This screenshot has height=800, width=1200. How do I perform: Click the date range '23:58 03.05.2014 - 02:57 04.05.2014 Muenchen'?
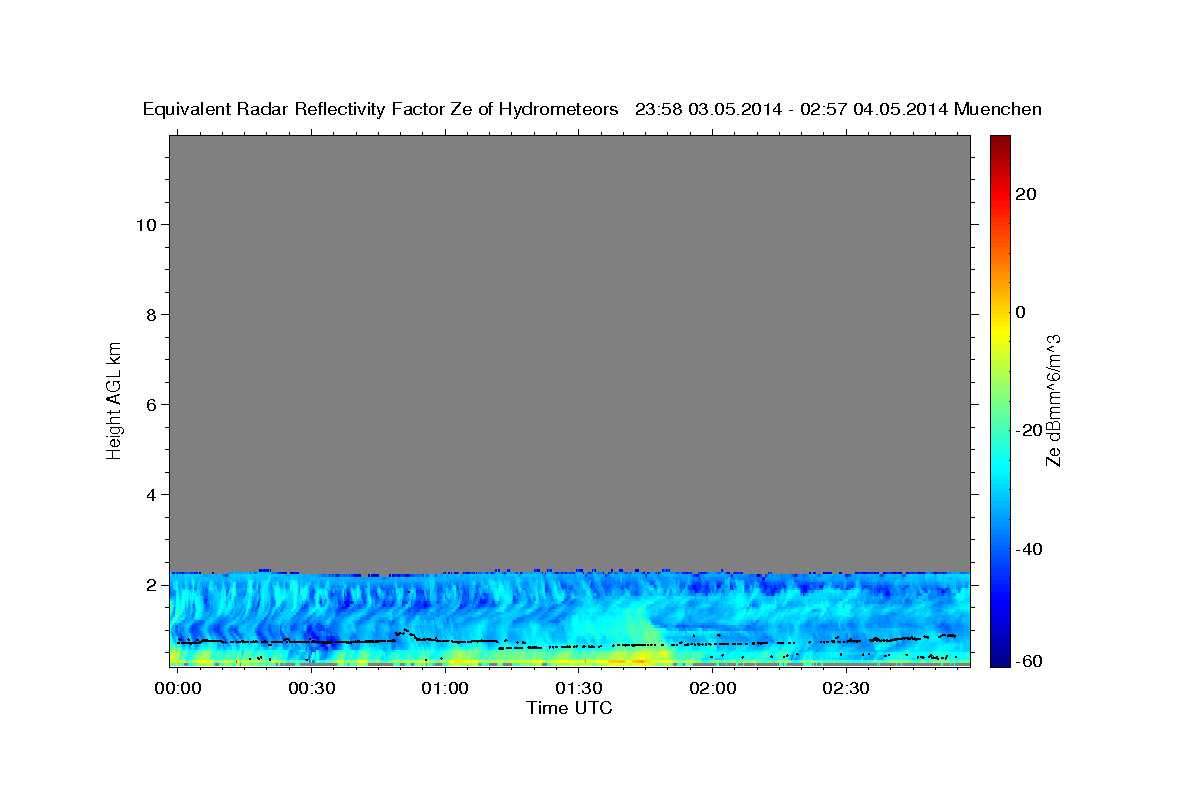click(x=838, y=110)
